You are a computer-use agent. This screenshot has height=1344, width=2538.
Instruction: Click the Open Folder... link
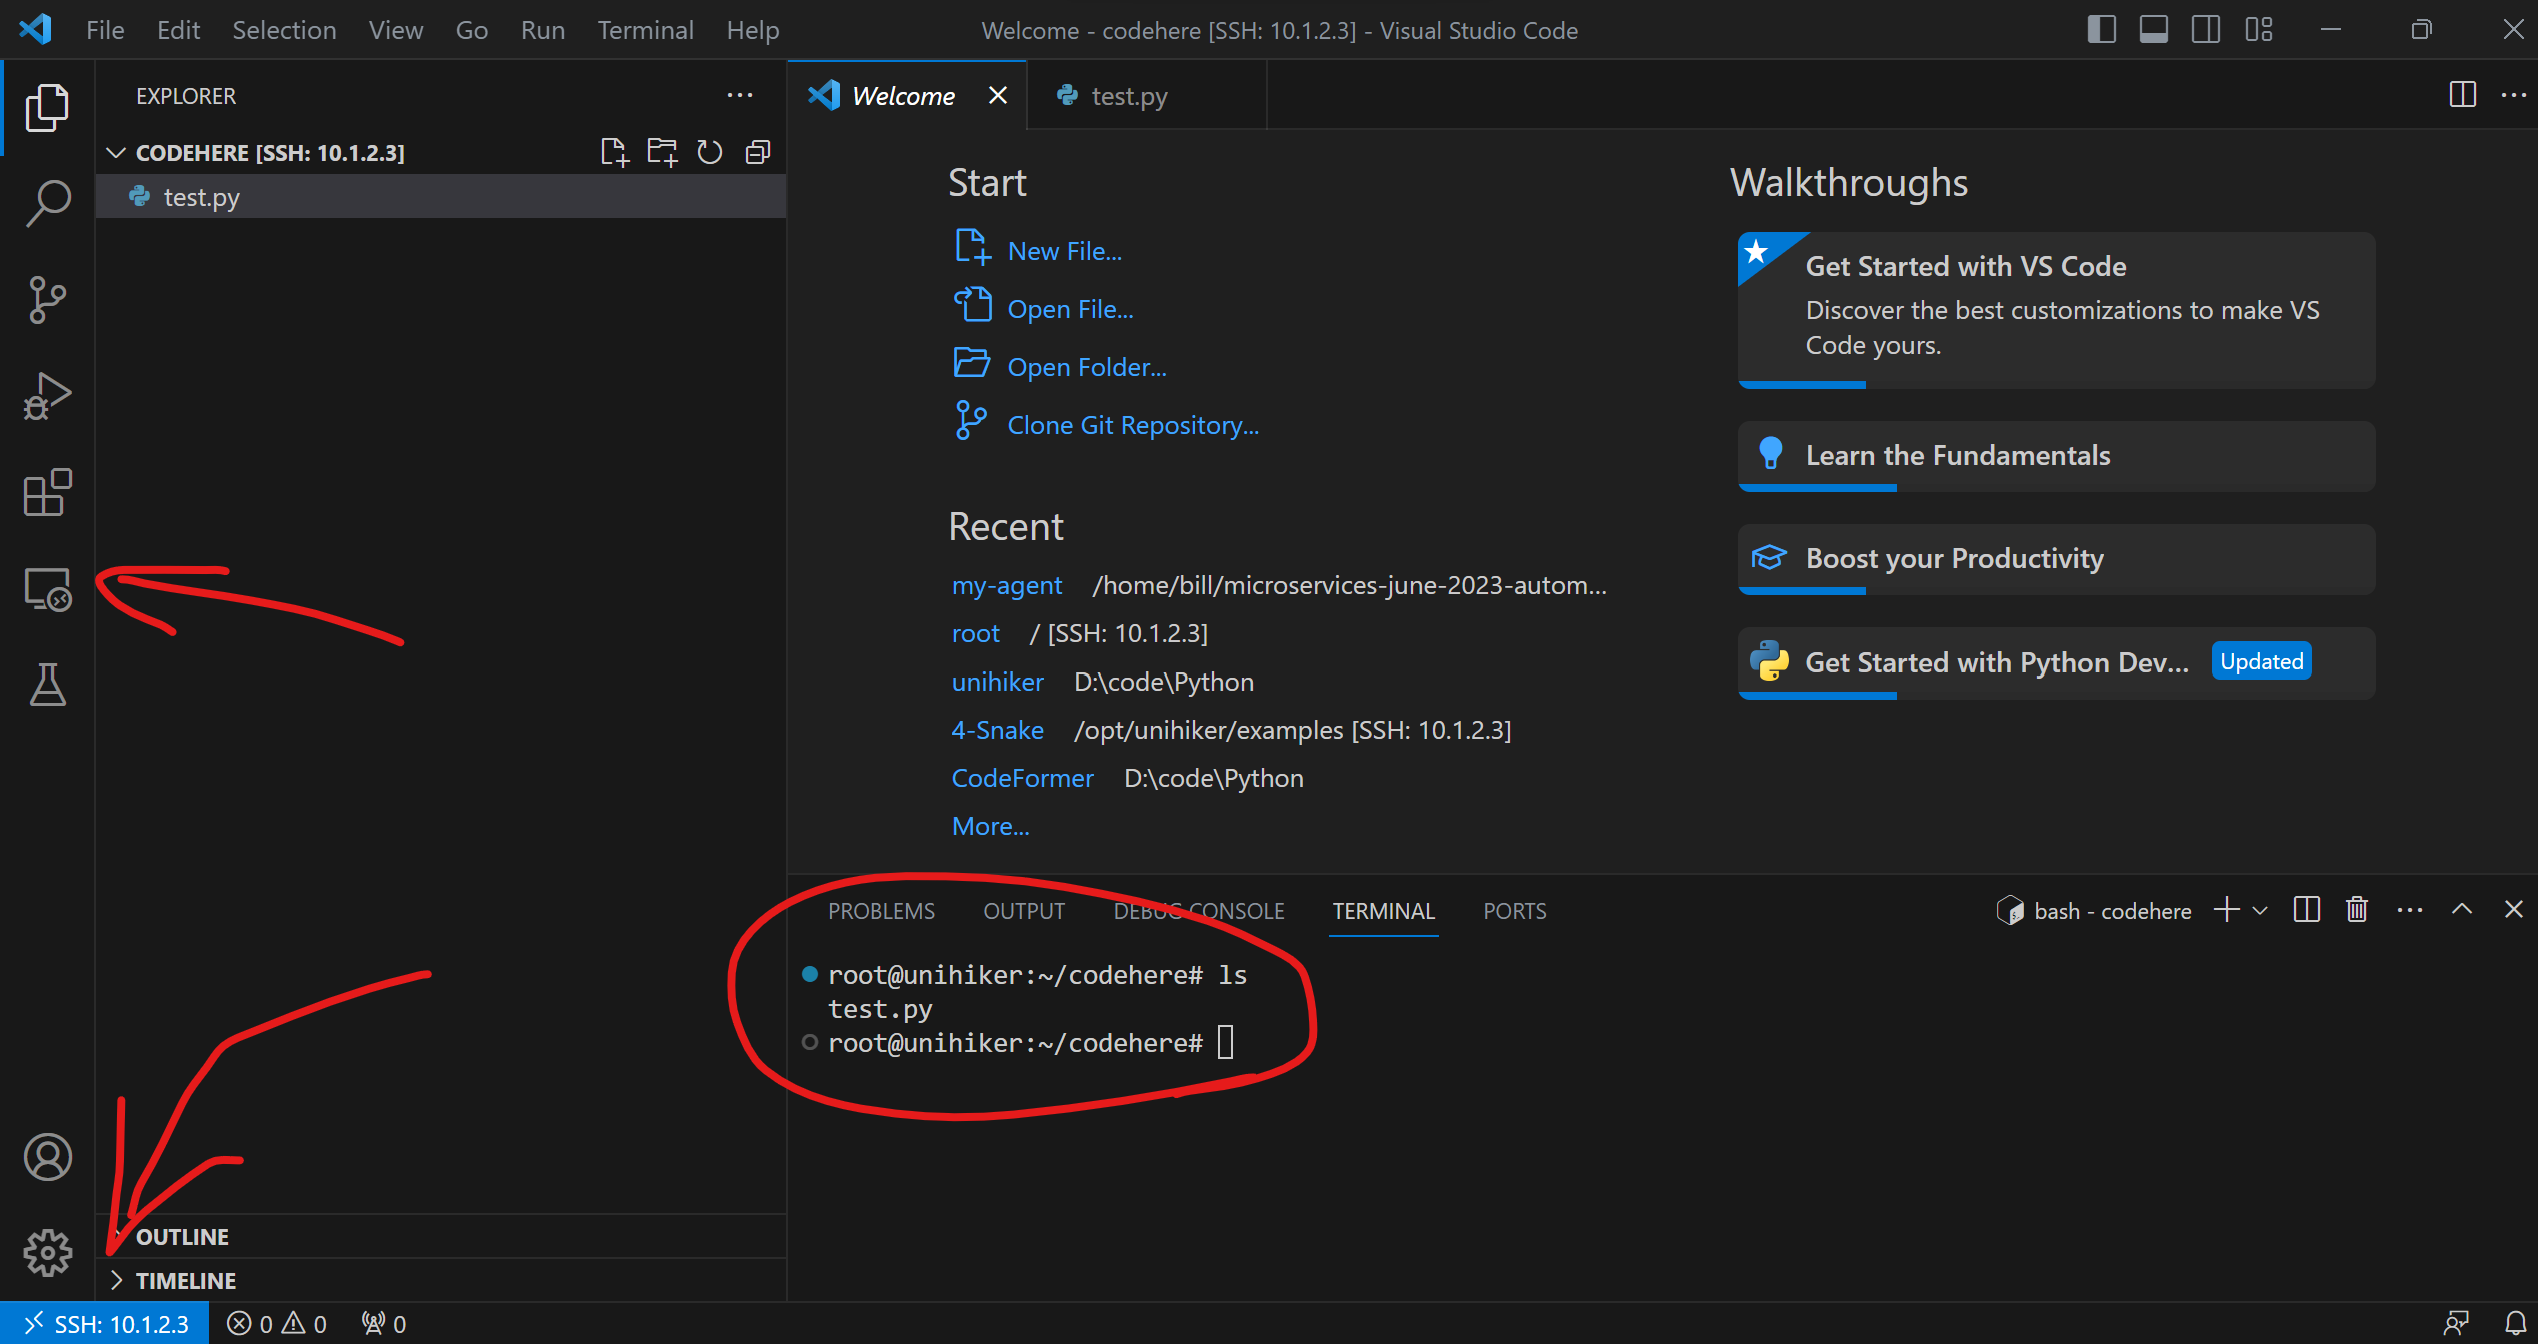tap(1087, 367)
